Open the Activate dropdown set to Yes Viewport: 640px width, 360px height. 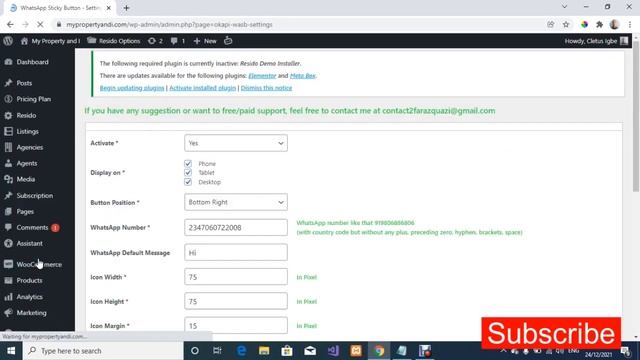click(x=236, y=143)
